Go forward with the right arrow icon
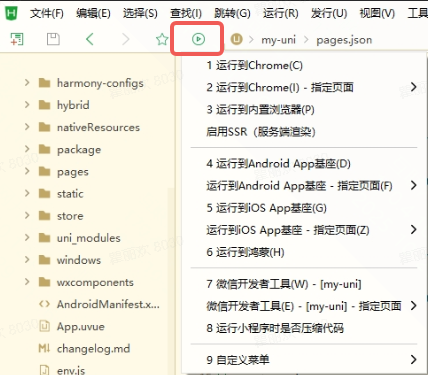 coord(126,39)
